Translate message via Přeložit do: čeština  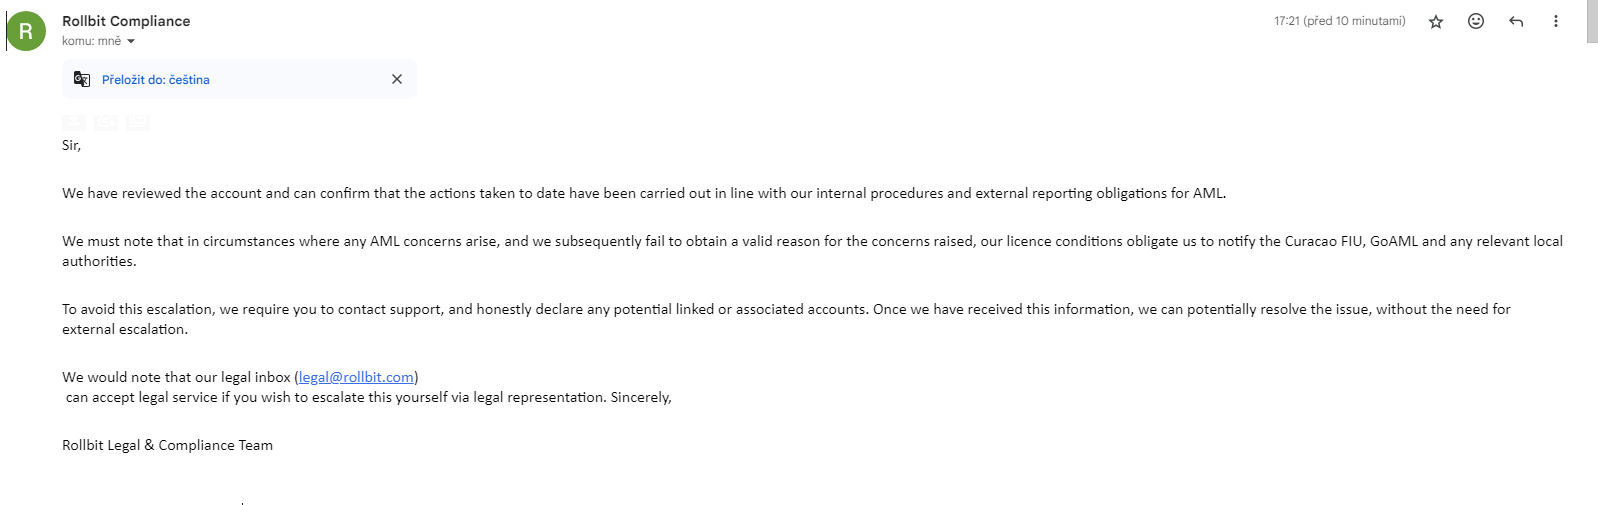pos(156,79)
